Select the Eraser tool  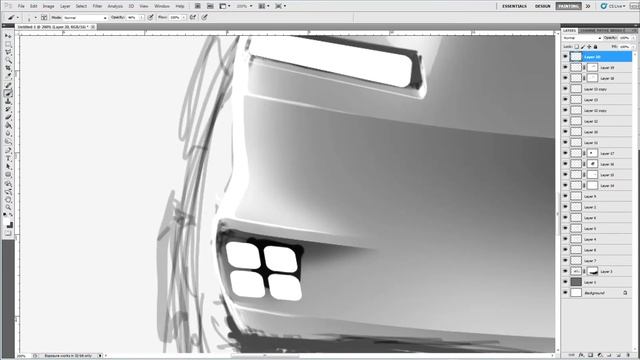tap(8, 118)
